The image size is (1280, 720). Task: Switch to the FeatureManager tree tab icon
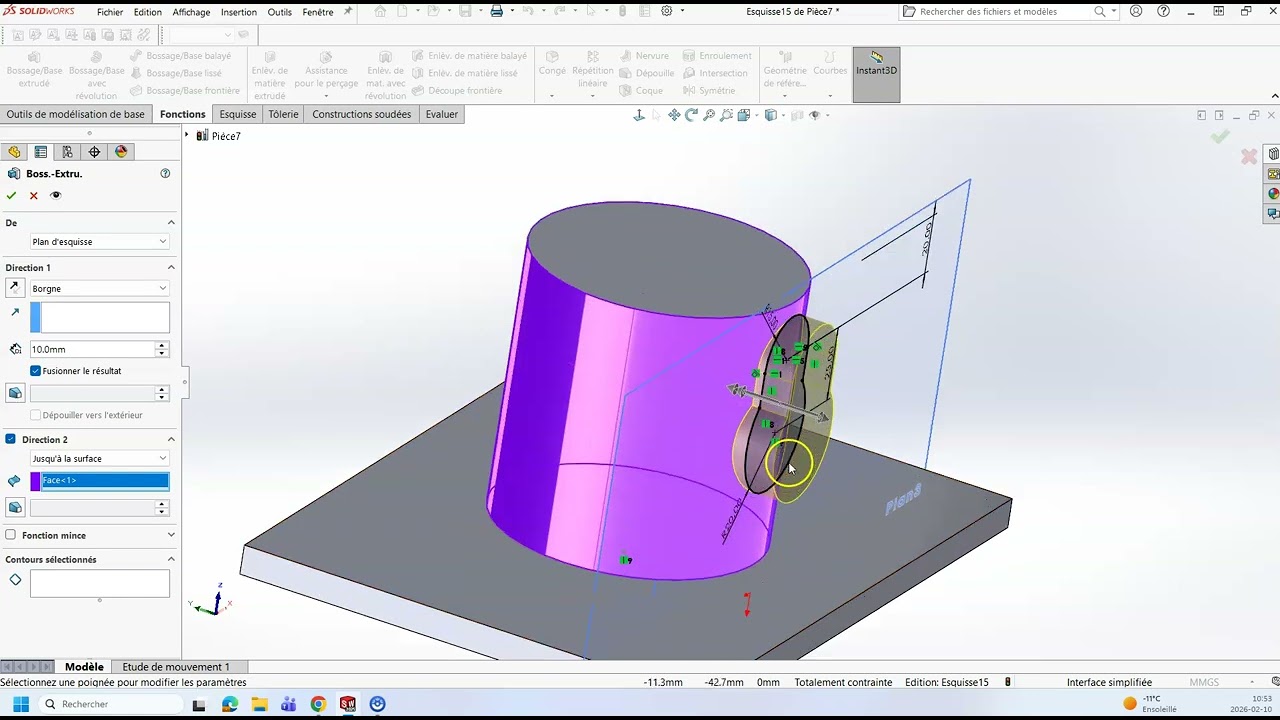[x=14, y=152]
